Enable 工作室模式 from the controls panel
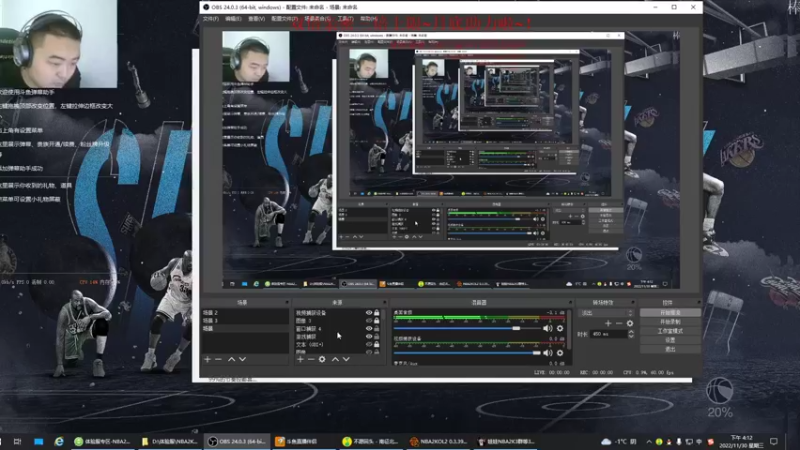The height and width of the screenshot is (450, 800). 670,331
